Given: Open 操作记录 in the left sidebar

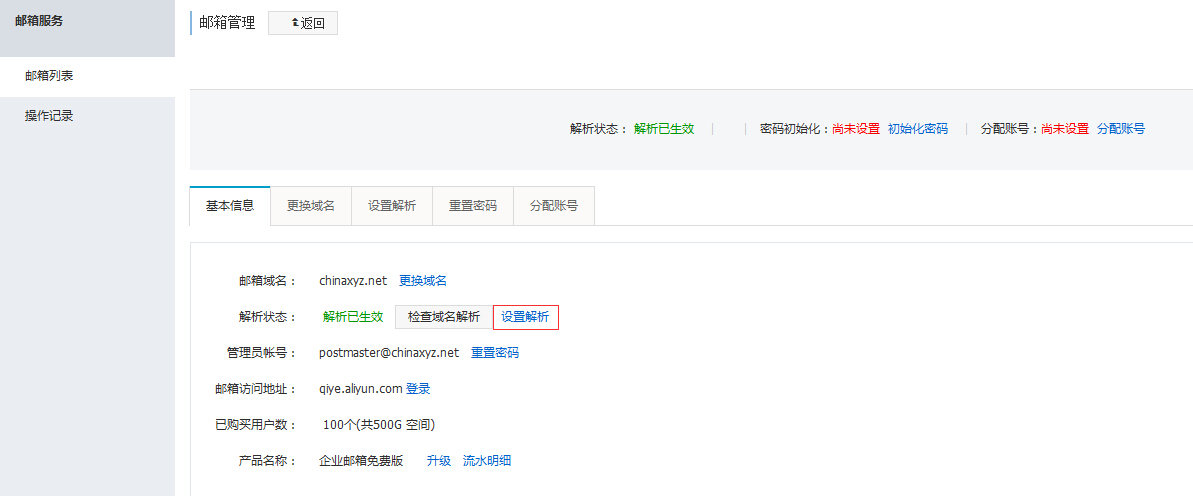Looking at the screenshot, I should coord(49,116).
